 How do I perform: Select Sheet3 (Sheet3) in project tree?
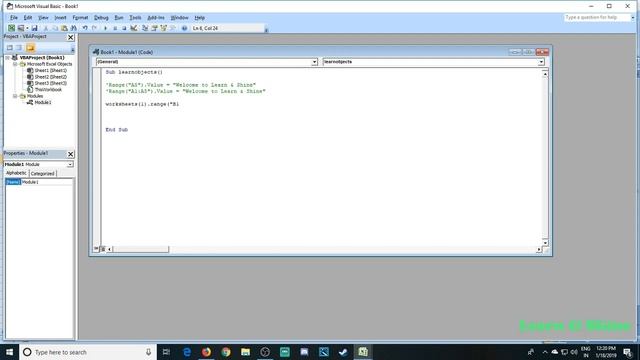click(x=51, y=83)
